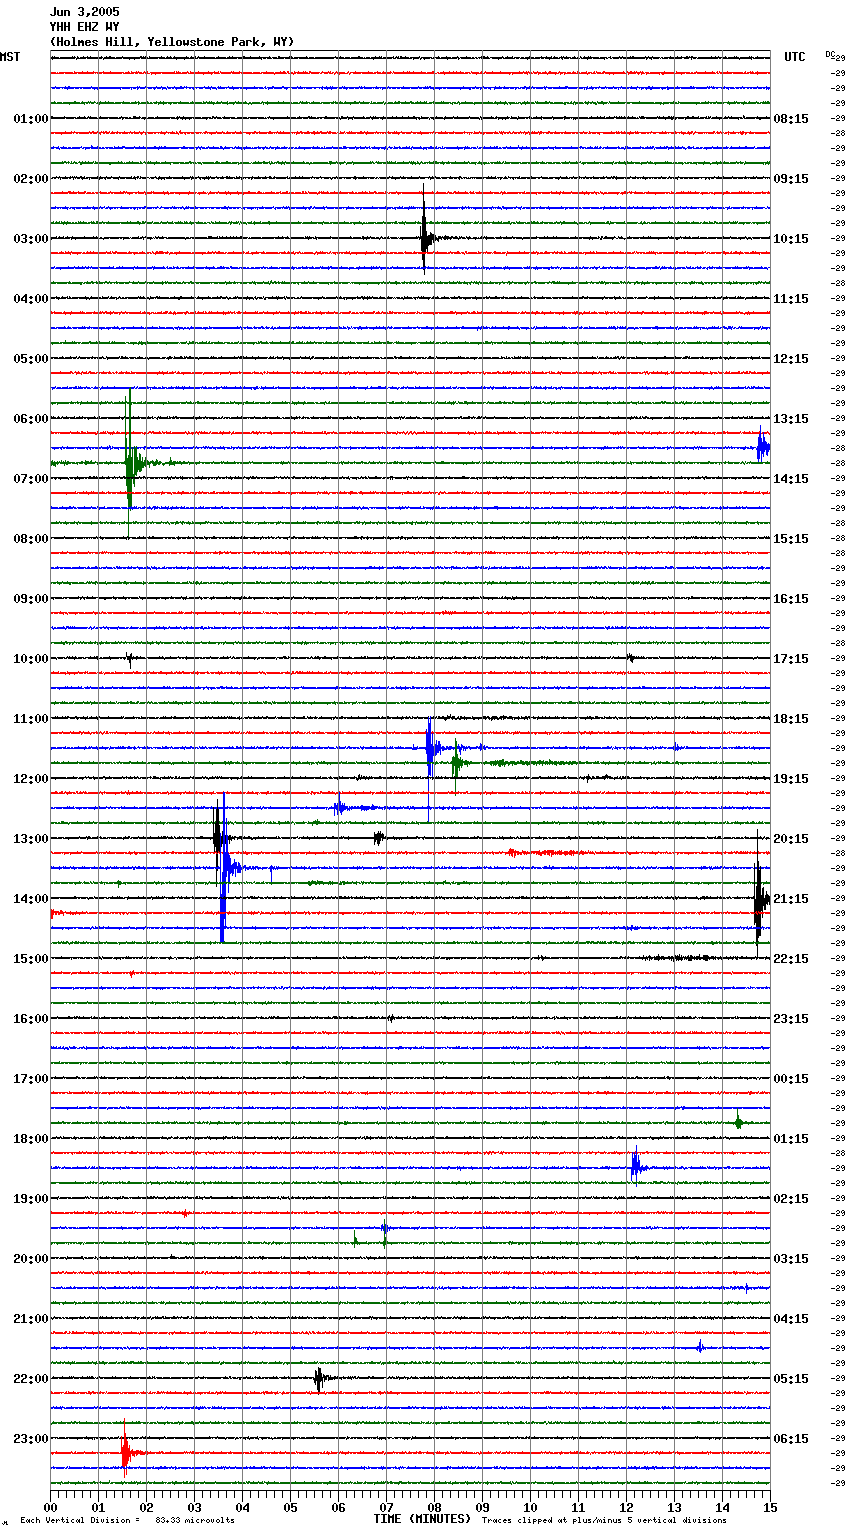This screenshot has height=1534, width=850.
Task: Click the "12:00" MST time label
Action: (31, 779)
